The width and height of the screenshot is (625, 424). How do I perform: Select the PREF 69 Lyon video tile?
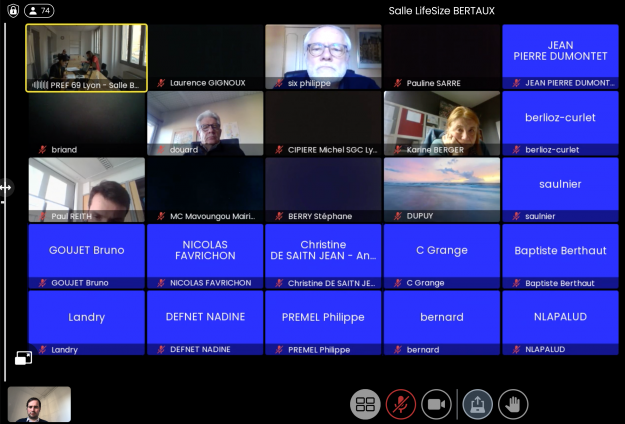pos(87,57)
